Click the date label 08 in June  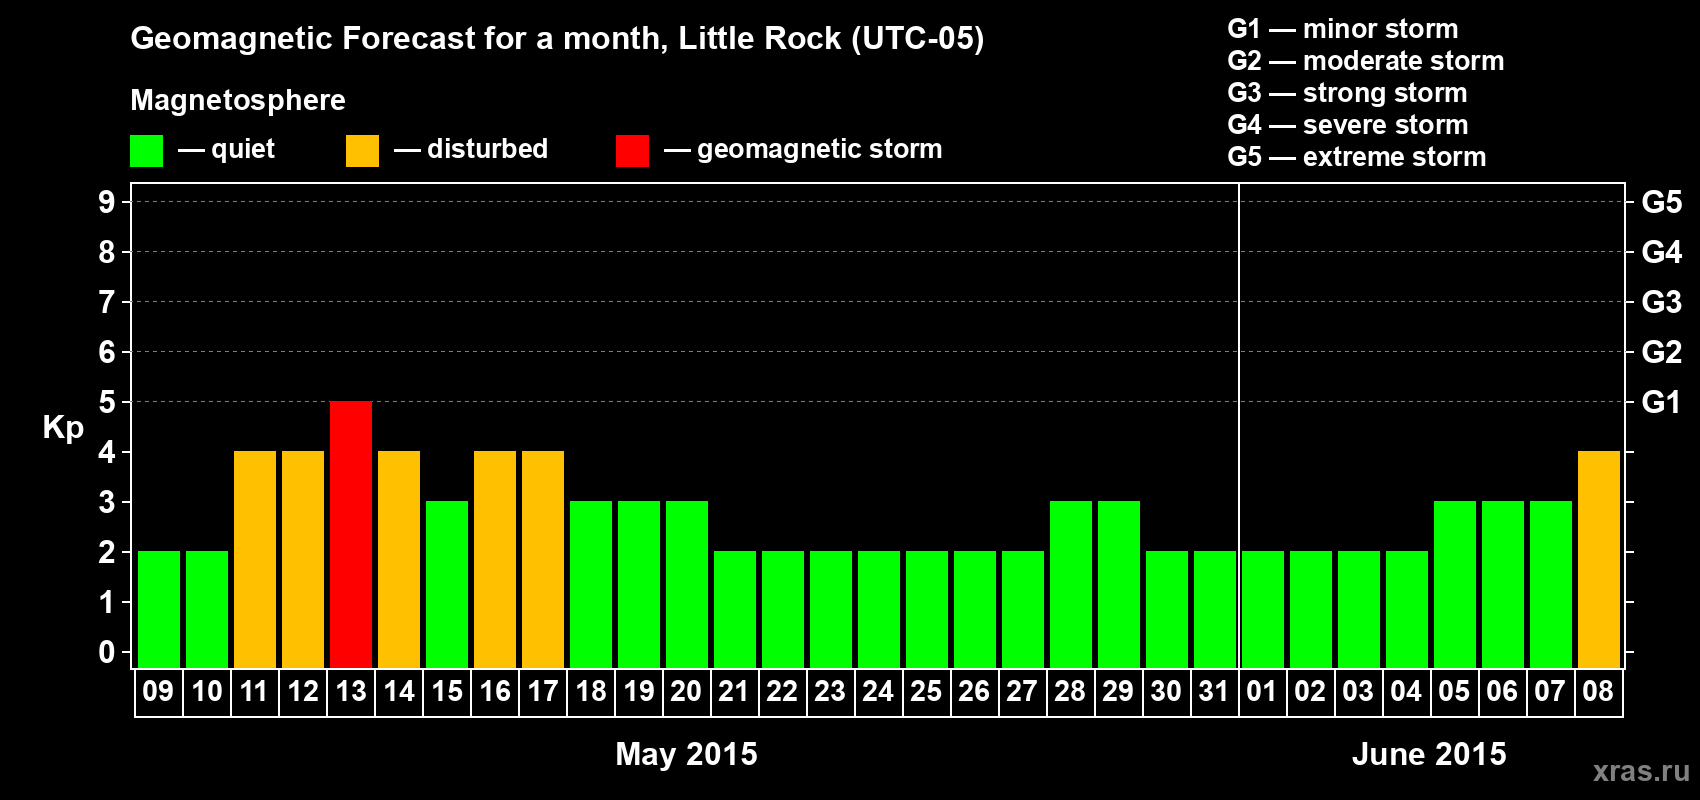click(1598, 692)
